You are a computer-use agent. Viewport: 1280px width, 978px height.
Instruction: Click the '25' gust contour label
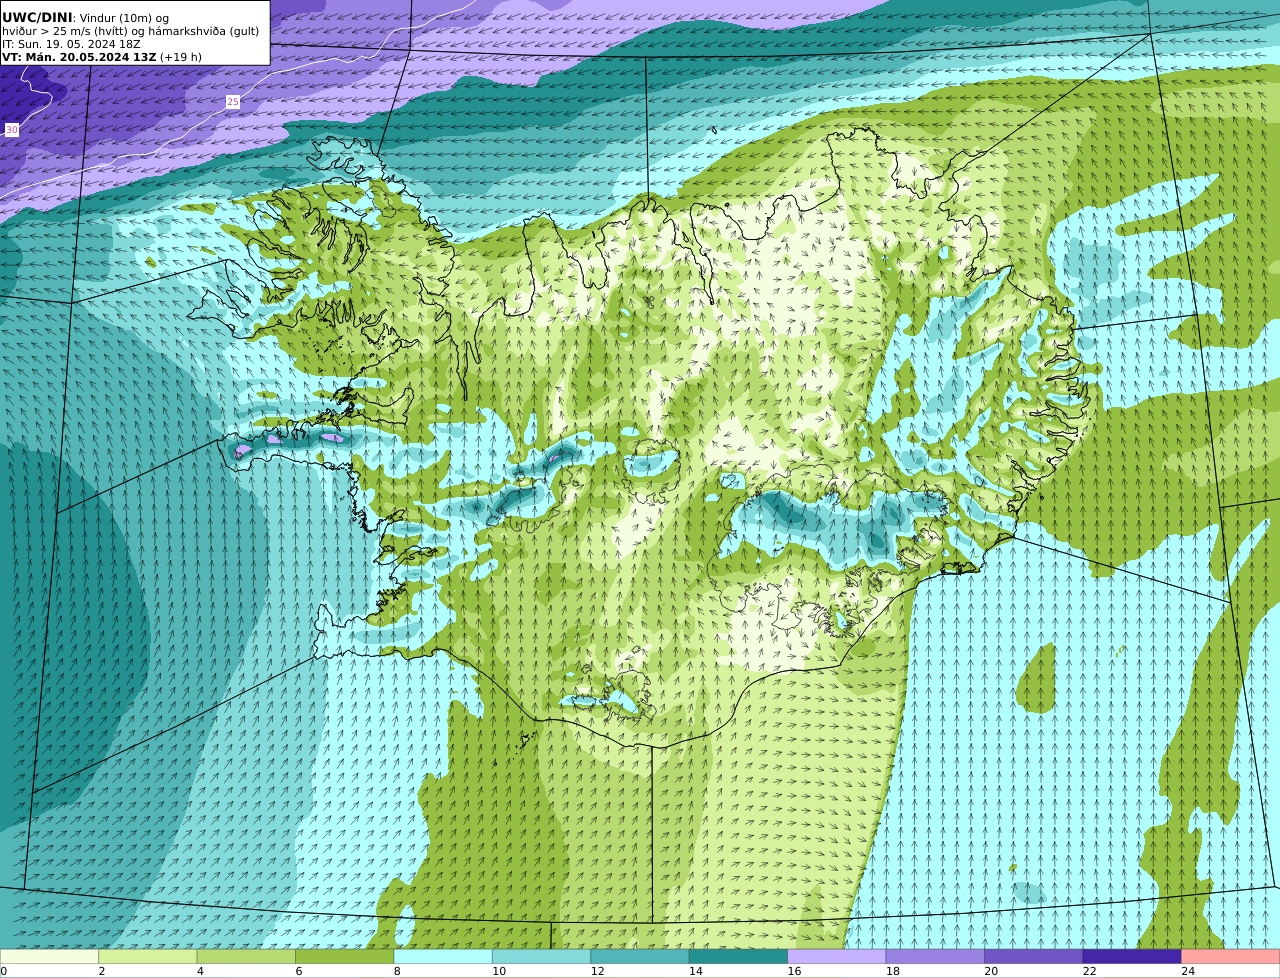tap(232, 102)
